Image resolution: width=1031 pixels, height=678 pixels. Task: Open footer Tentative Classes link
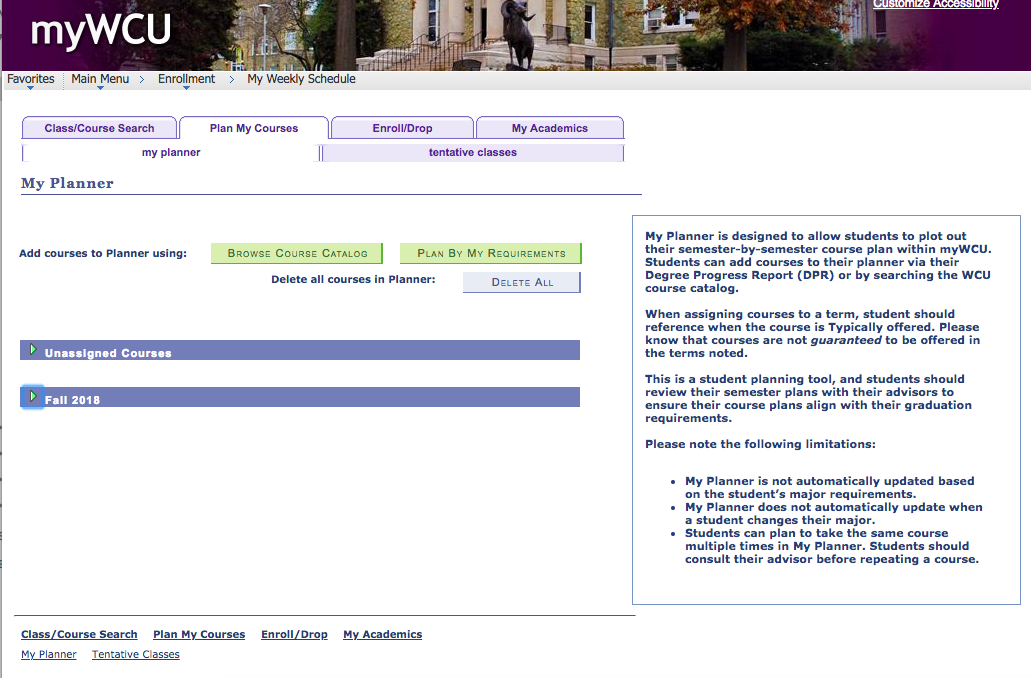[135, 654]
